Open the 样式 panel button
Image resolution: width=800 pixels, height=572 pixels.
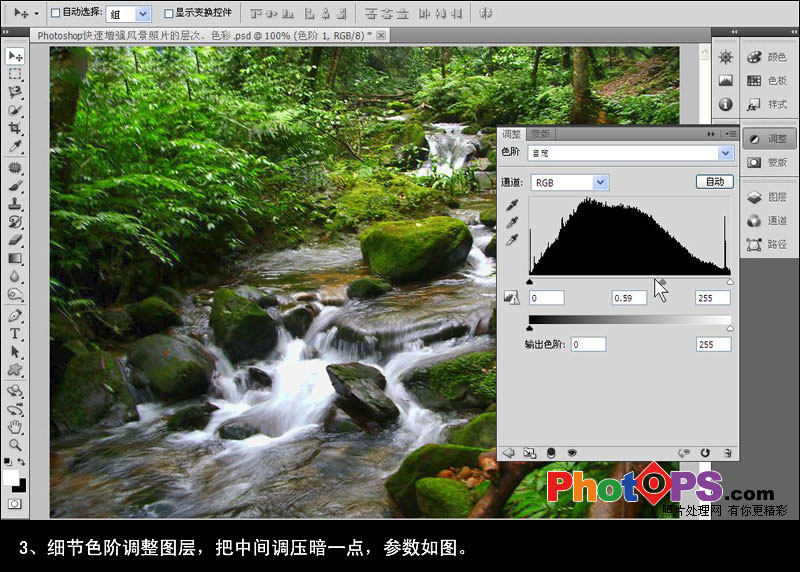[x=768, y=105]
